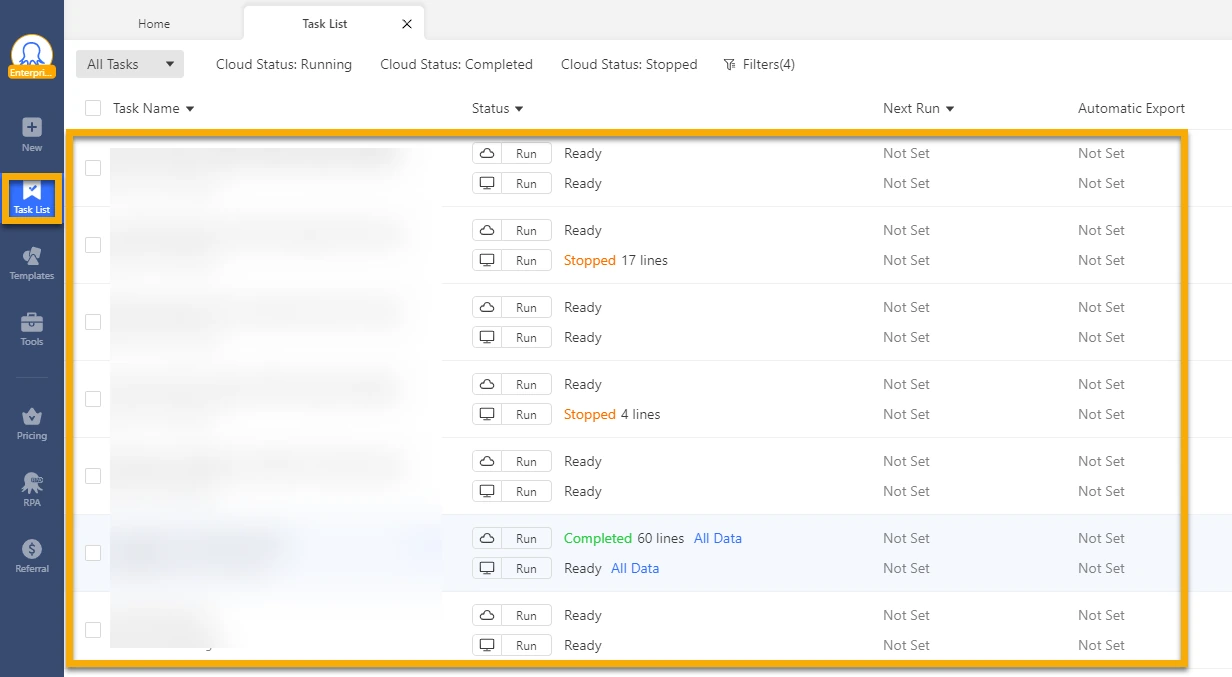The height and width of the screenshot is (677, 1232).
Task: Click the Automatic Export column header
Action: (x=1131, y=108)
